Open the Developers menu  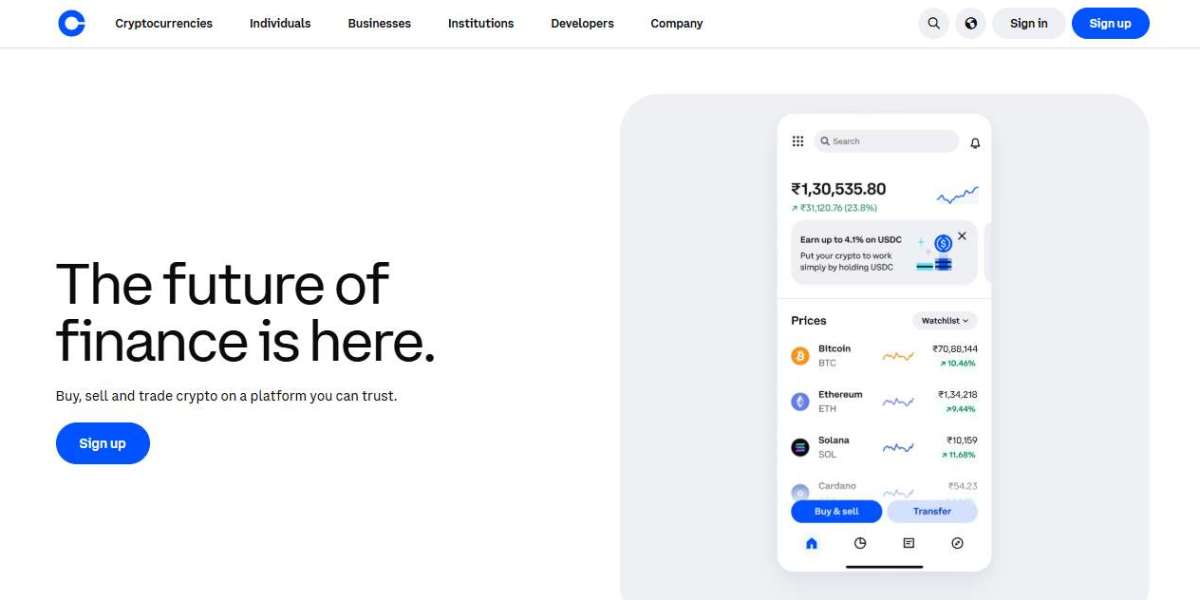coord(582,23)
